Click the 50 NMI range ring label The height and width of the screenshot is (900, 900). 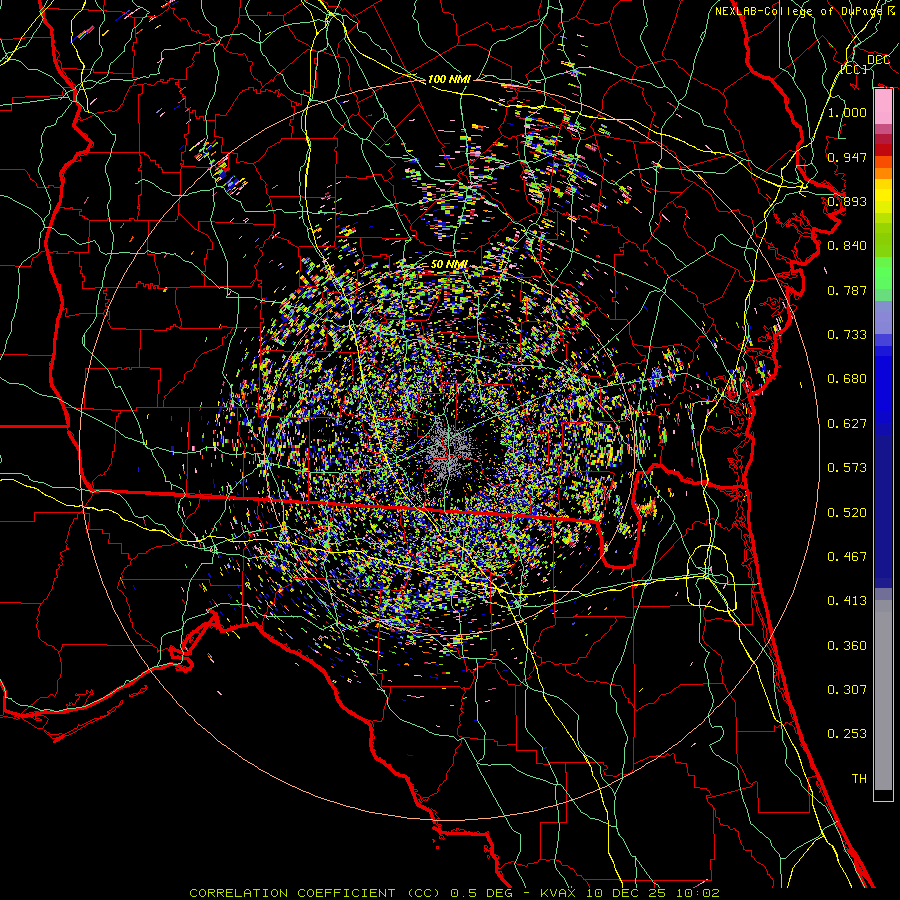[x=449, y=265]
